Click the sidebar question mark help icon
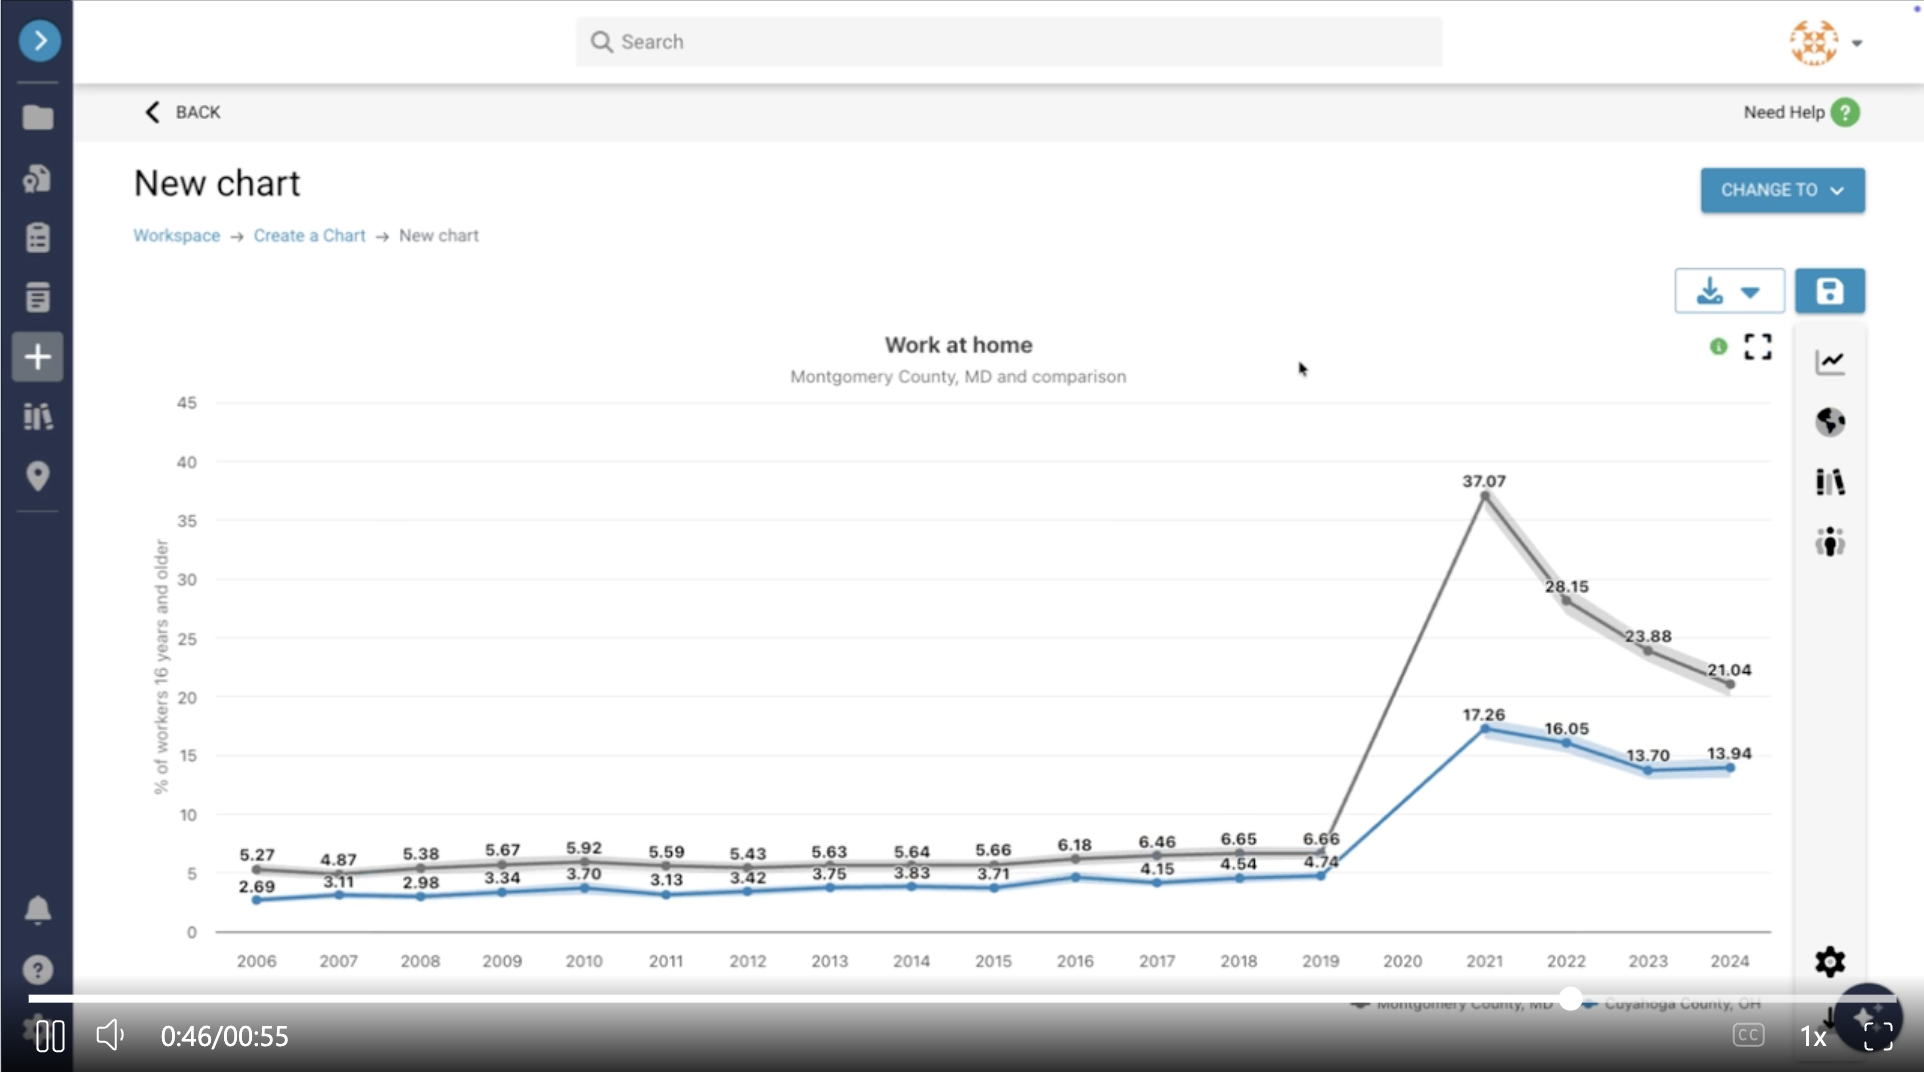Viewport: 1924px width, 1072px height. [x=38, y=970]
